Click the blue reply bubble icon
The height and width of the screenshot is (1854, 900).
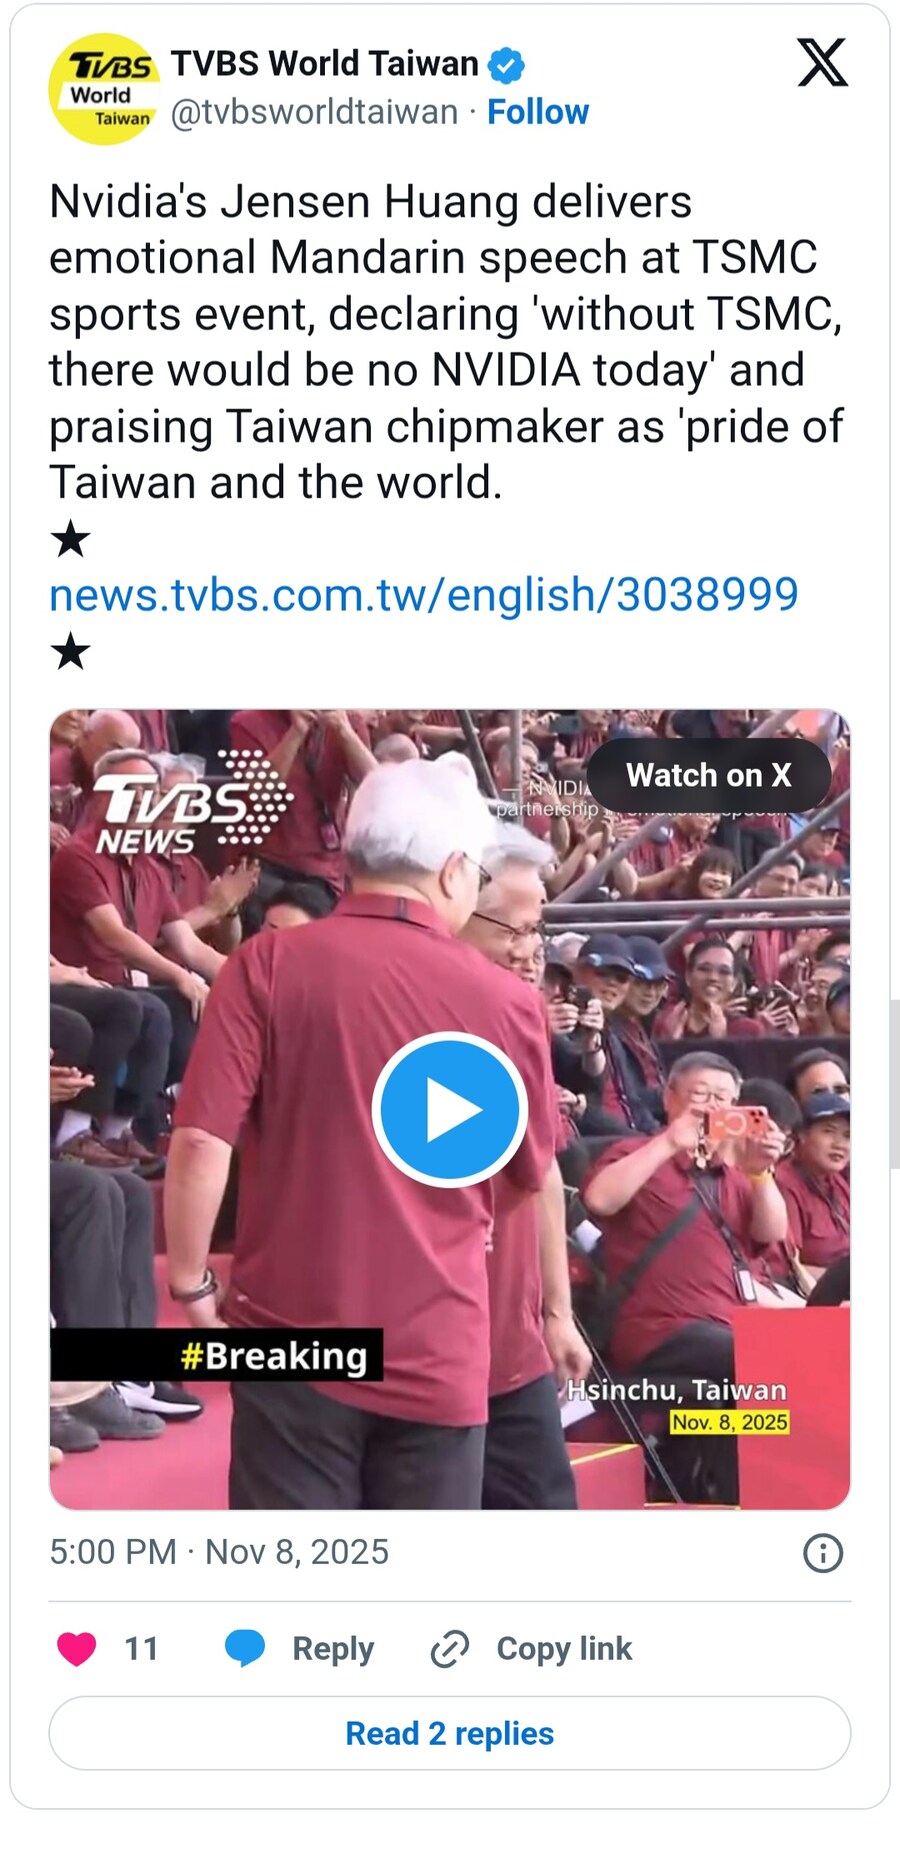click(x=245, y=1649)
